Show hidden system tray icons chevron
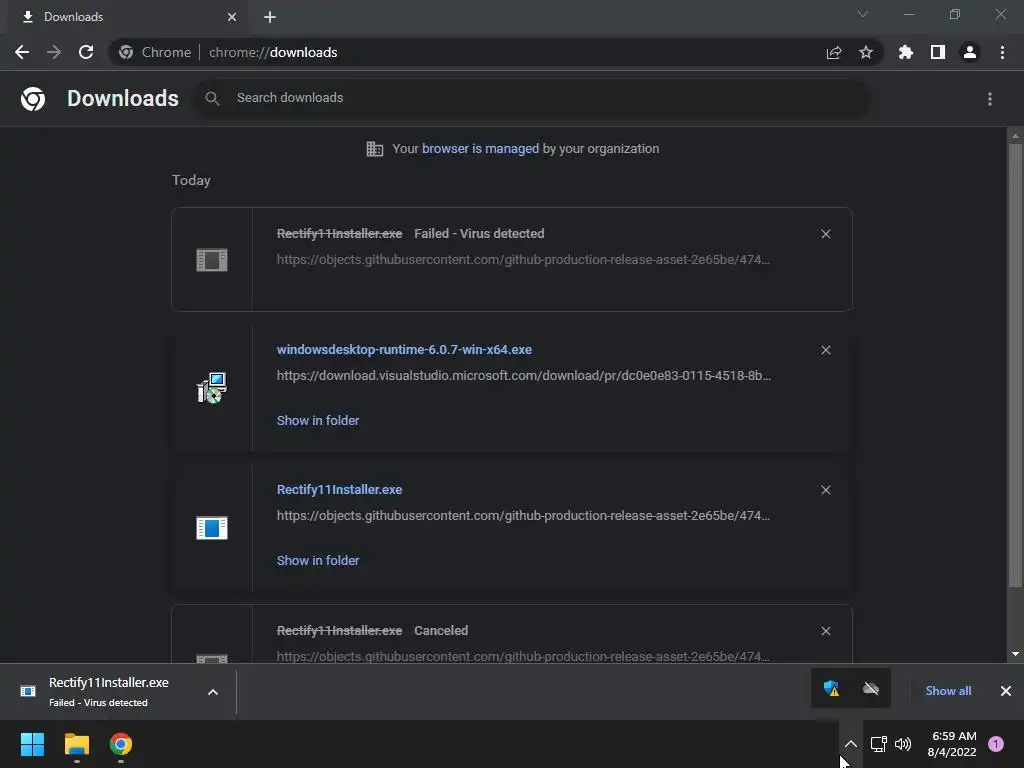Viewport: 1024px width, 768px height. tap(850, 744)
